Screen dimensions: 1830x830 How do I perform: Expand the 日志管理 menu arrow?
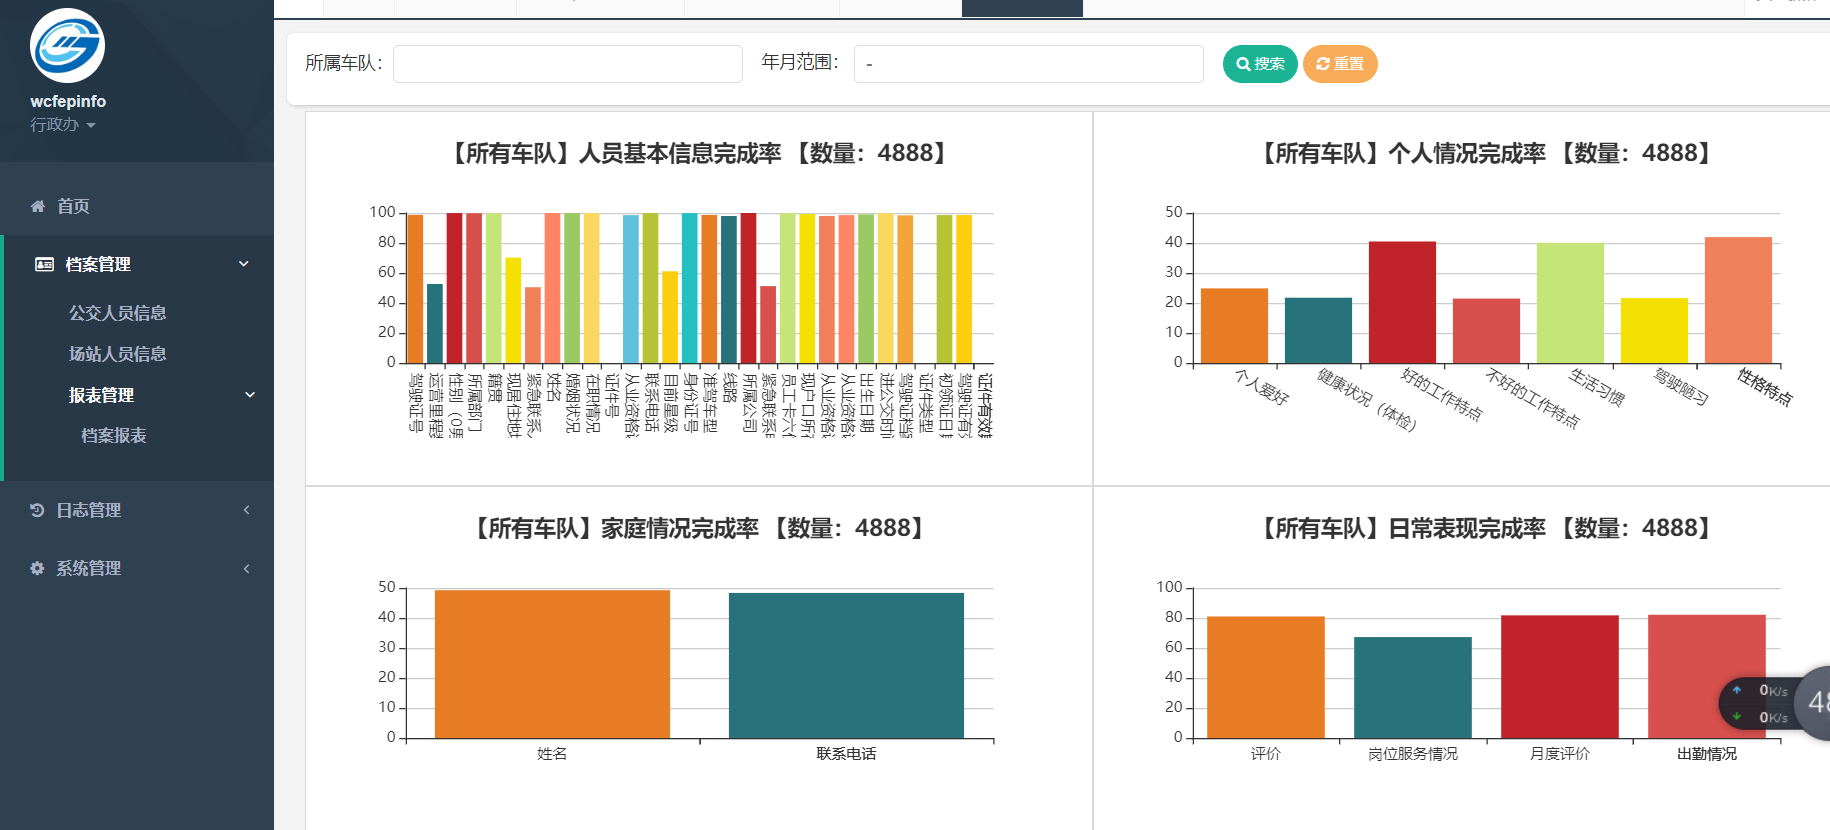click(247, 510)
